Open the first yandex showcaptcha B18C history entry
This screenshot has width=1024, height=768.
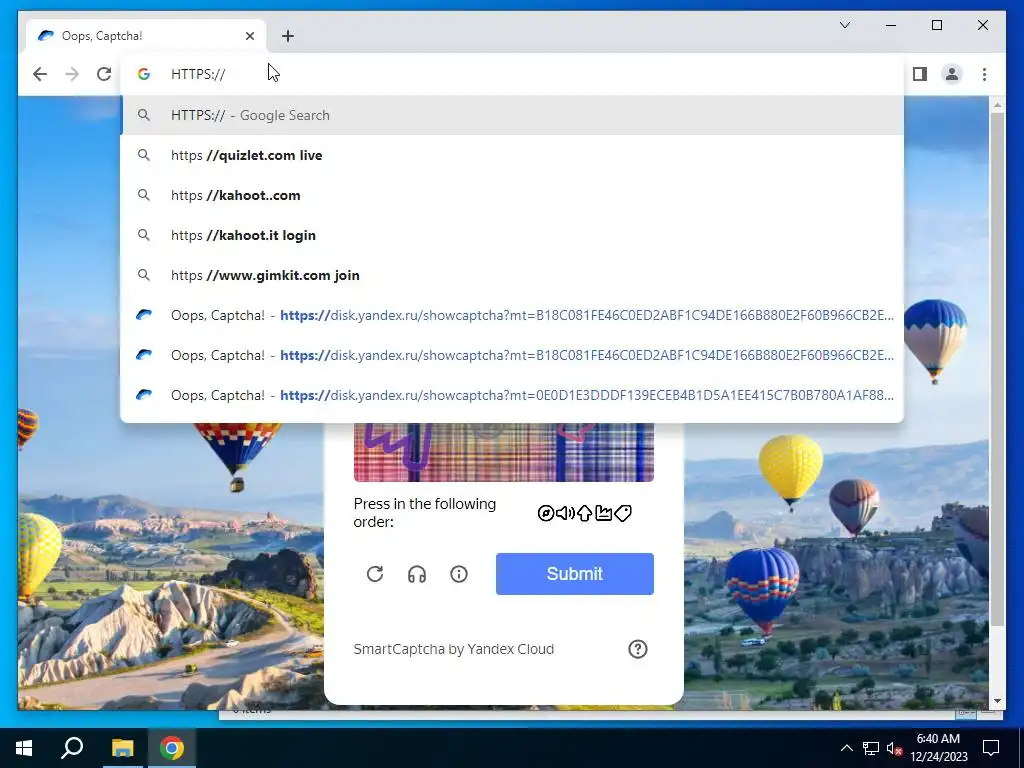pyautogui.click(x=513, y=315)
